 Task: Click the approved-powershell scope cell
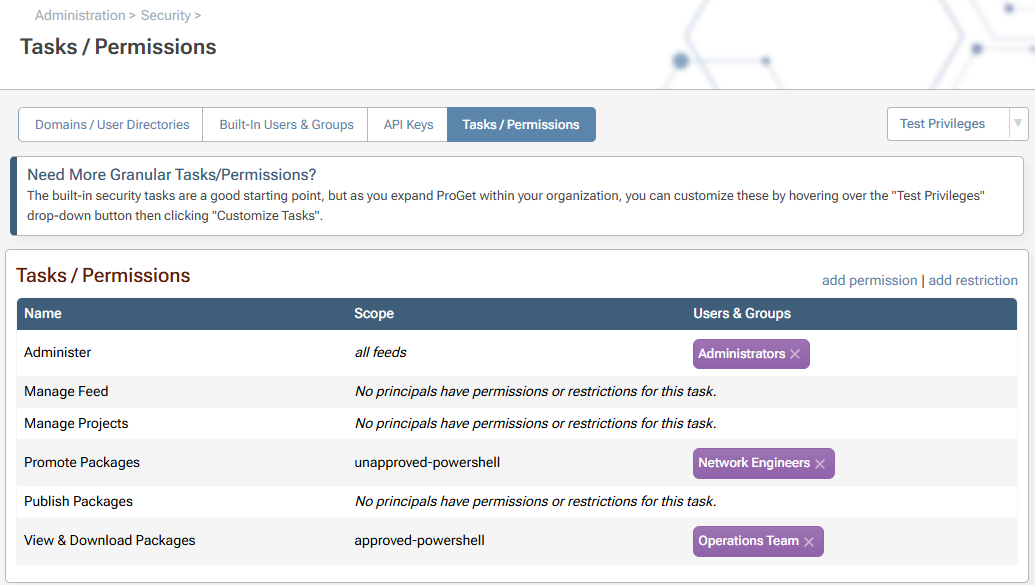419,540
